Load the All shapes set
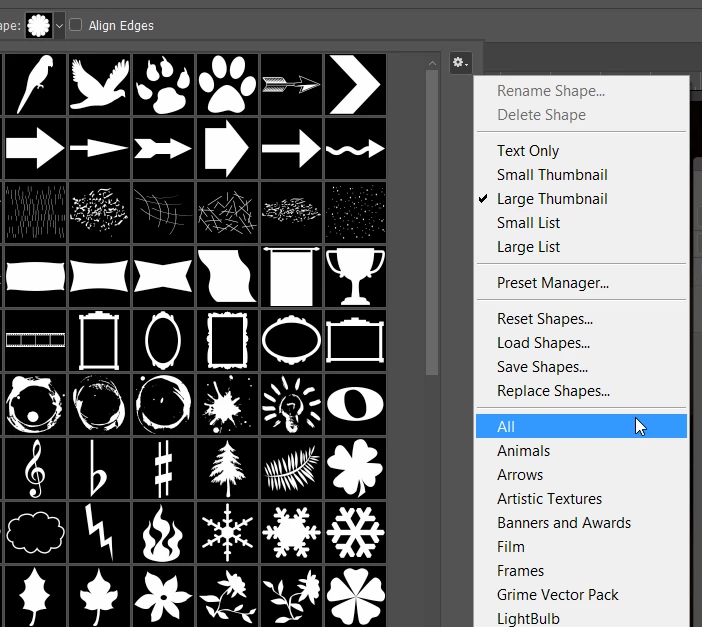Screen dimensions: 702x627 [x=581, y=426]
